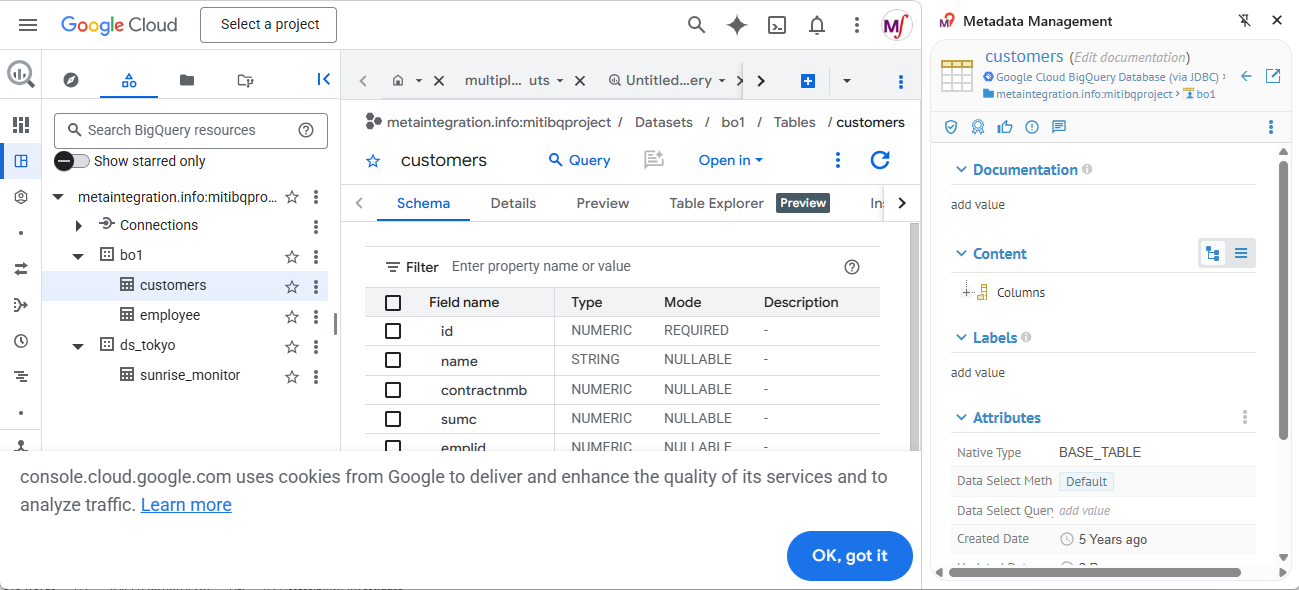Screen dimensions: 1299x590
Task: Star the employee table
Action: (x=292, y=316)
